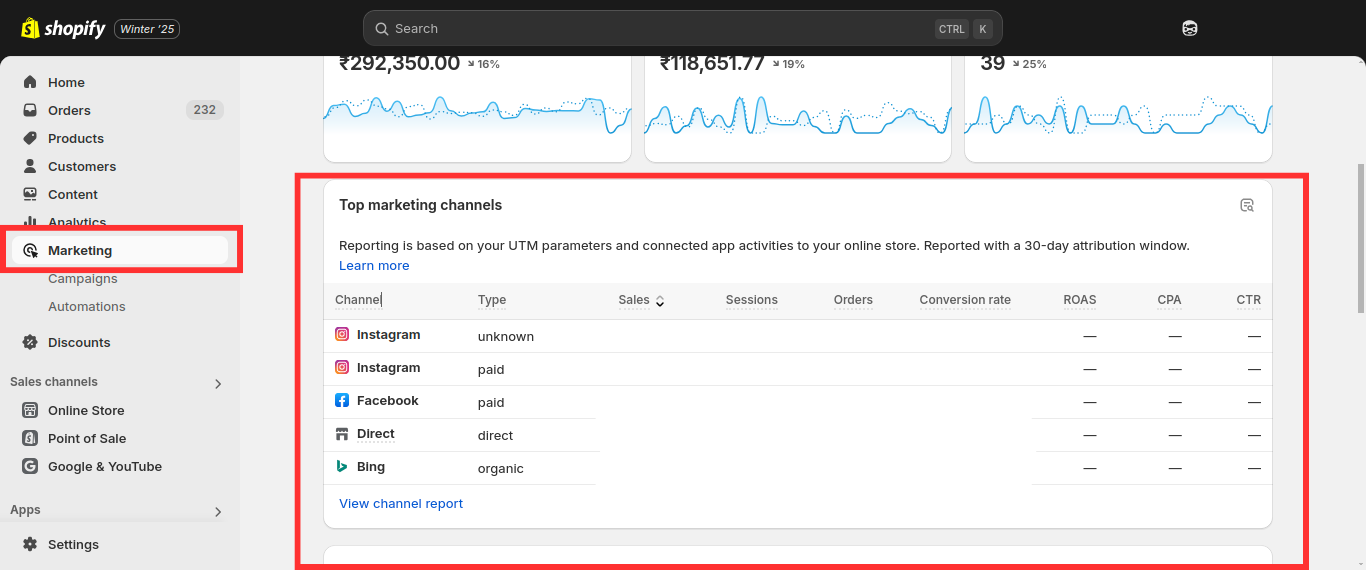Viewport: 1366px width, 570px height.
Task: Click the Orders inbox icon
Action: [30, 110]
